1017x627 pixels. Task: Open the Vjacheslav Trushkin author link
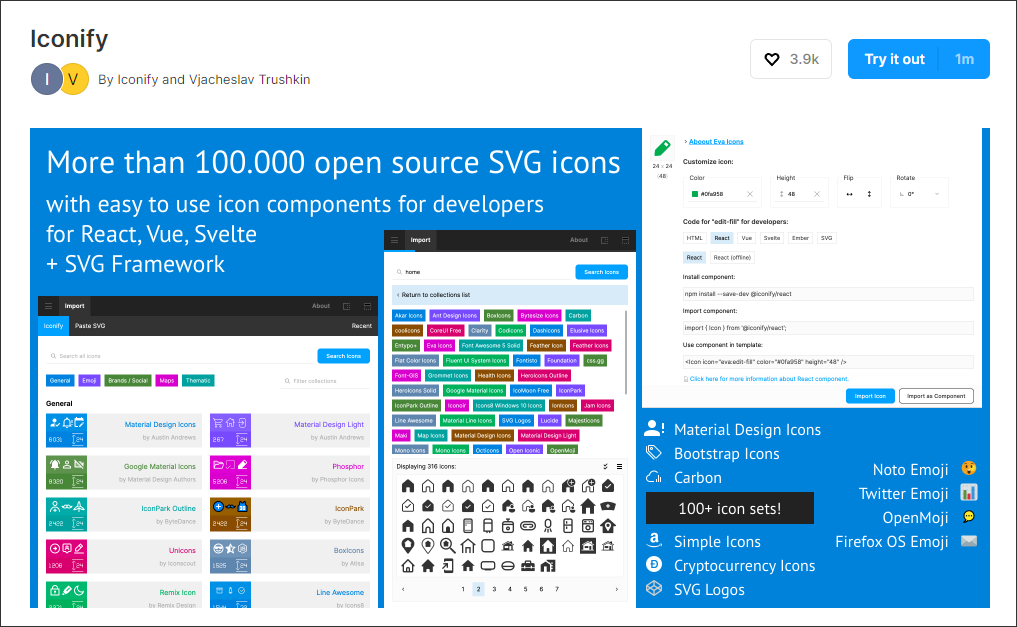[249, 79]
